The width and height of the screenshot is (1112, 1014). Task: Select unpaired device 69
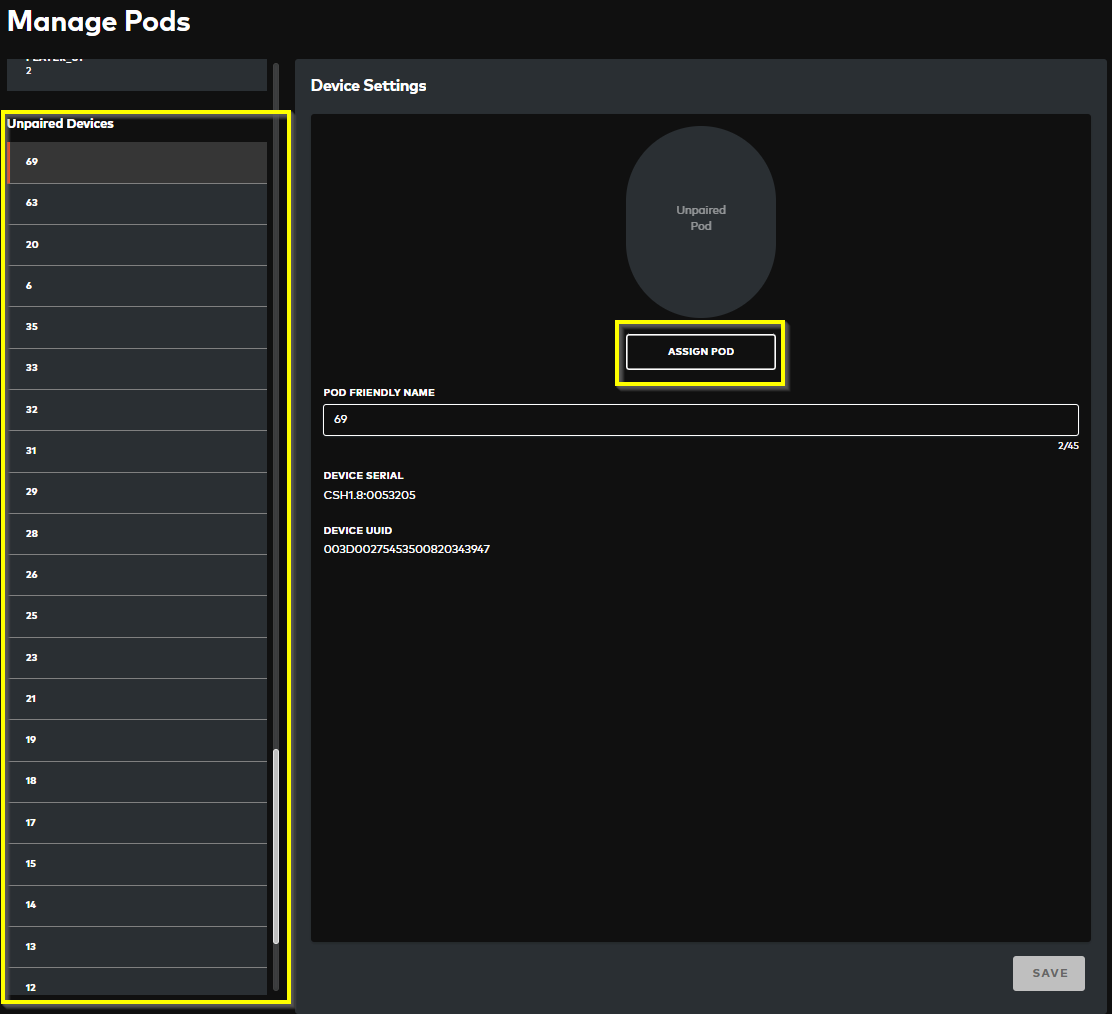137,162
